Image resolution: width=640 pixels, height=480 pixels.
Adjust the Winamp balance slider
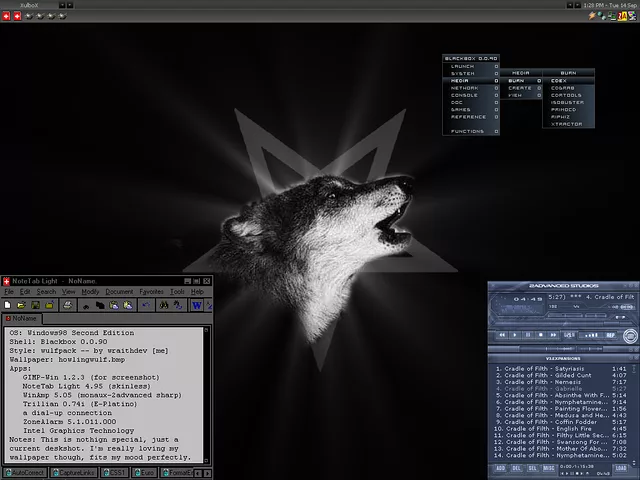[x=597, y=316]
